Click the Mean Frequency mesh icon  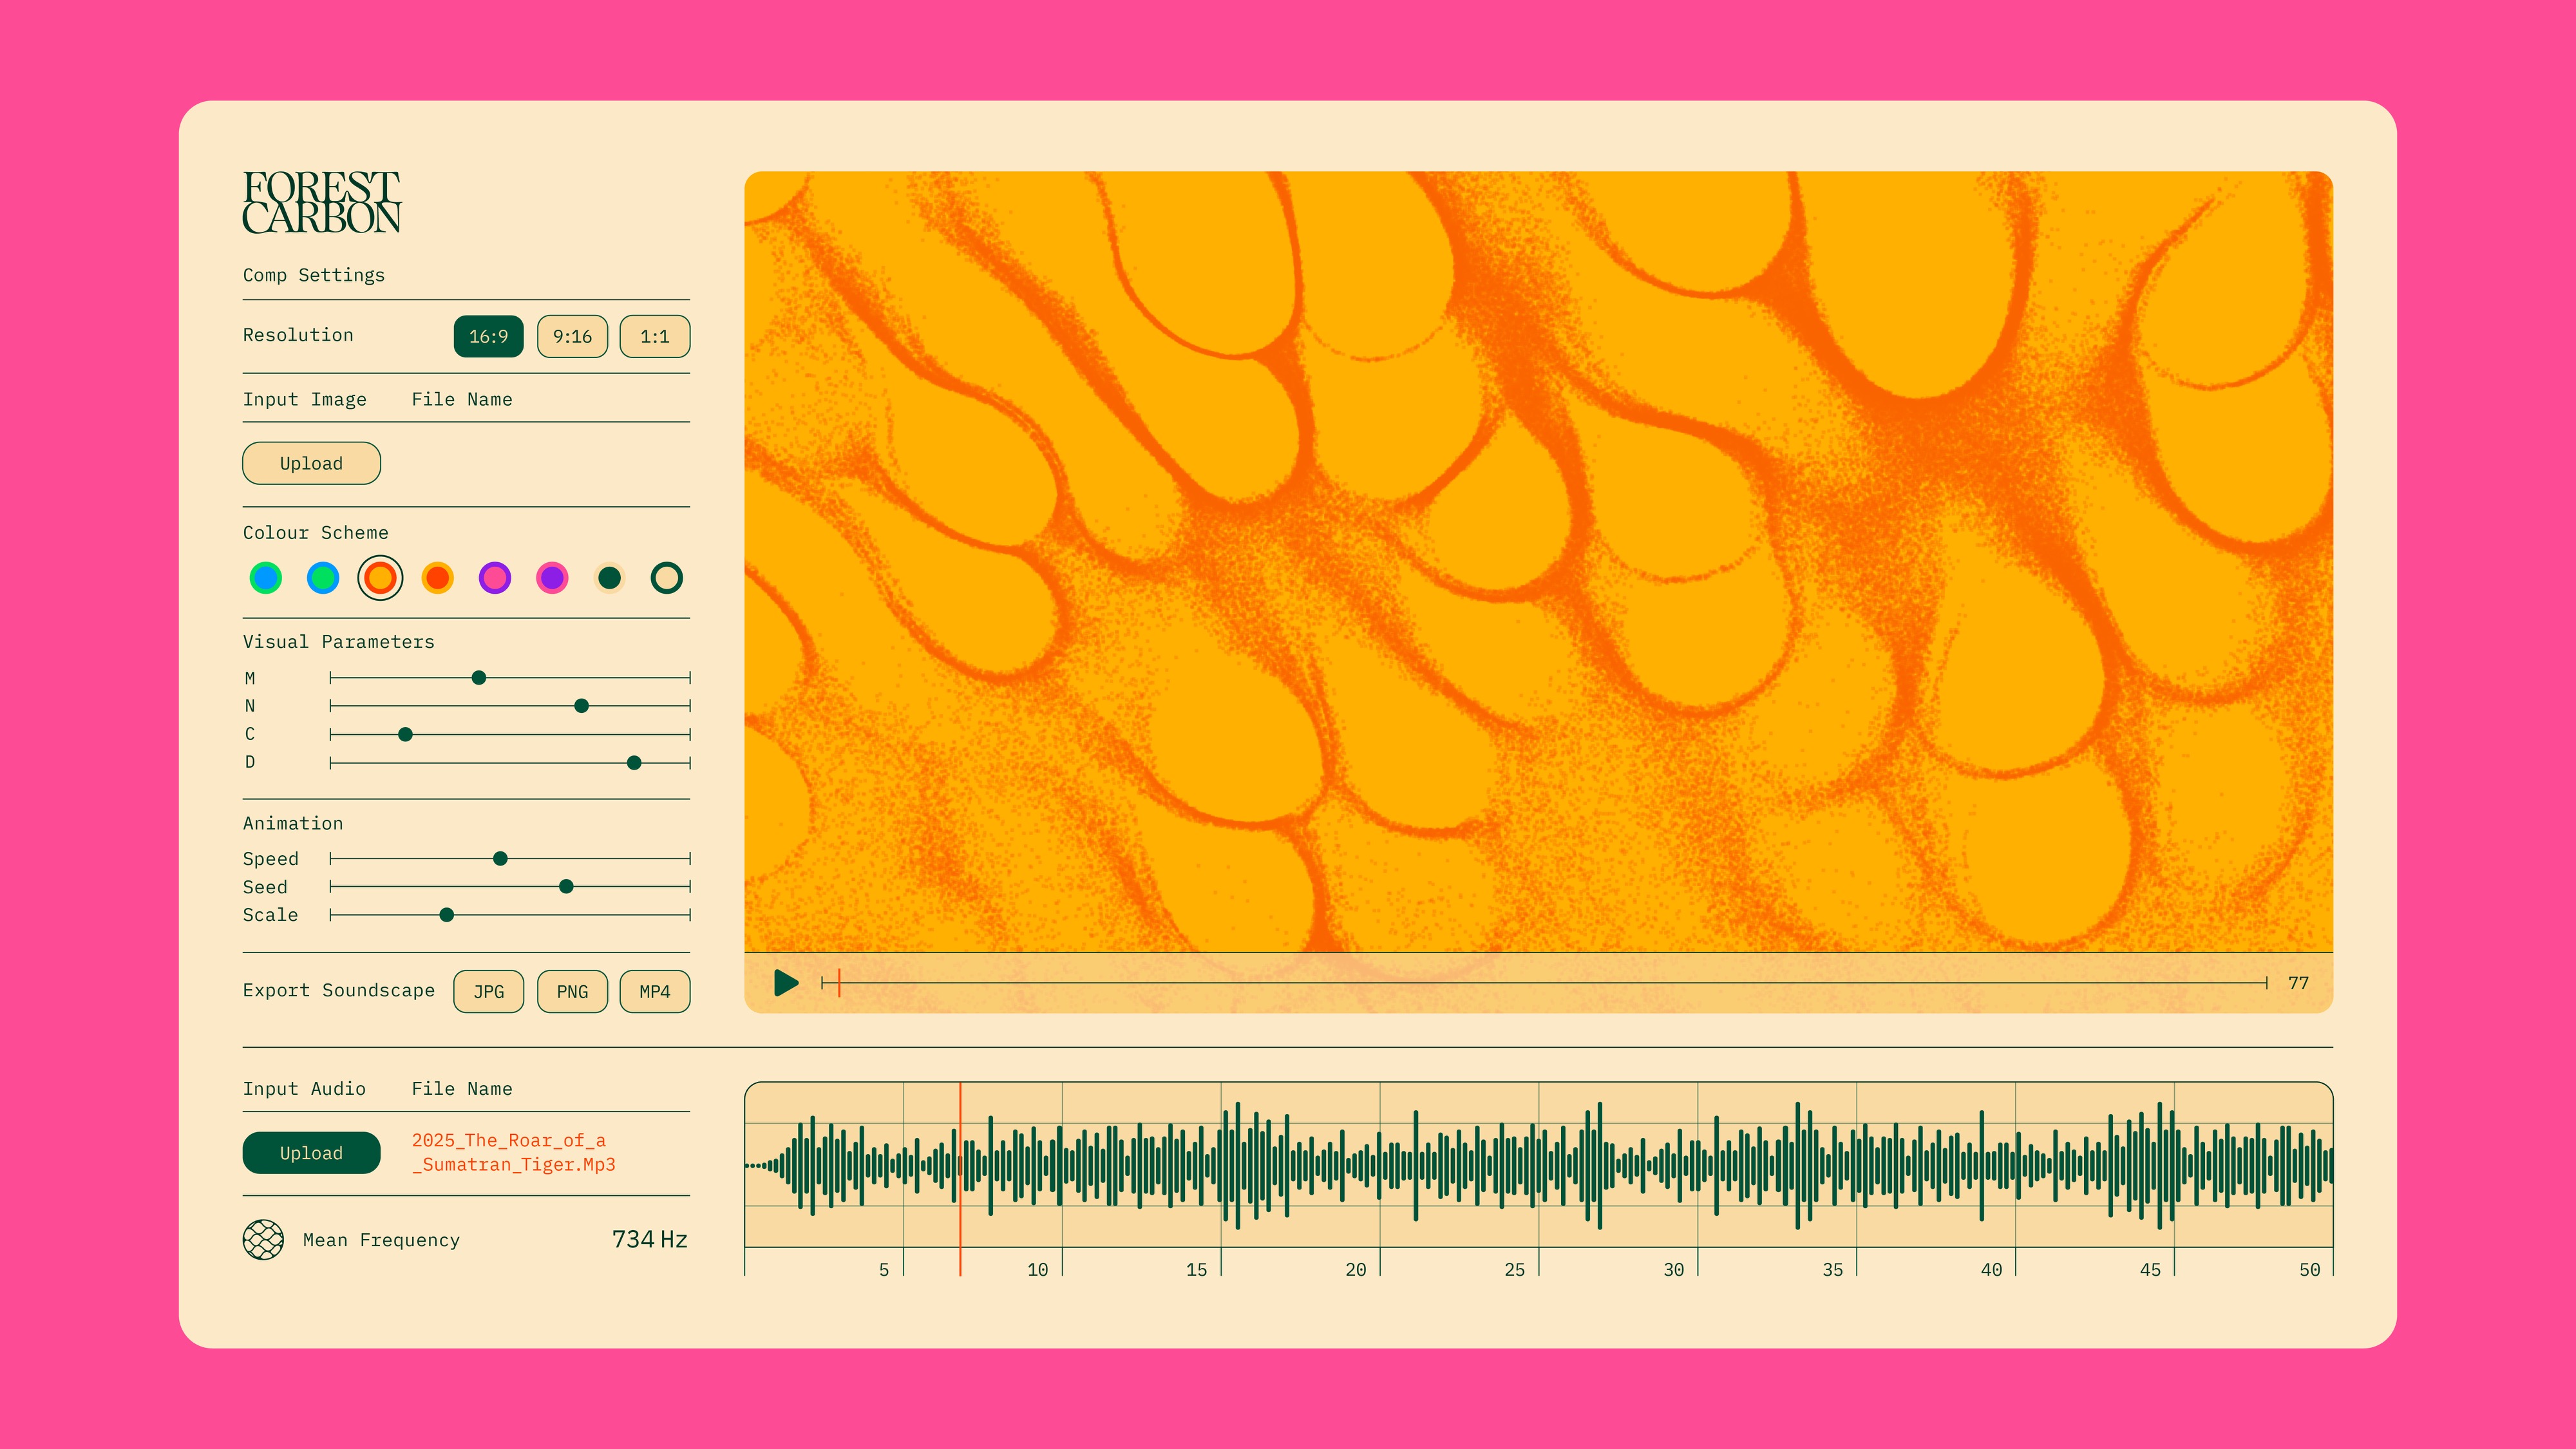point(263,1240)
